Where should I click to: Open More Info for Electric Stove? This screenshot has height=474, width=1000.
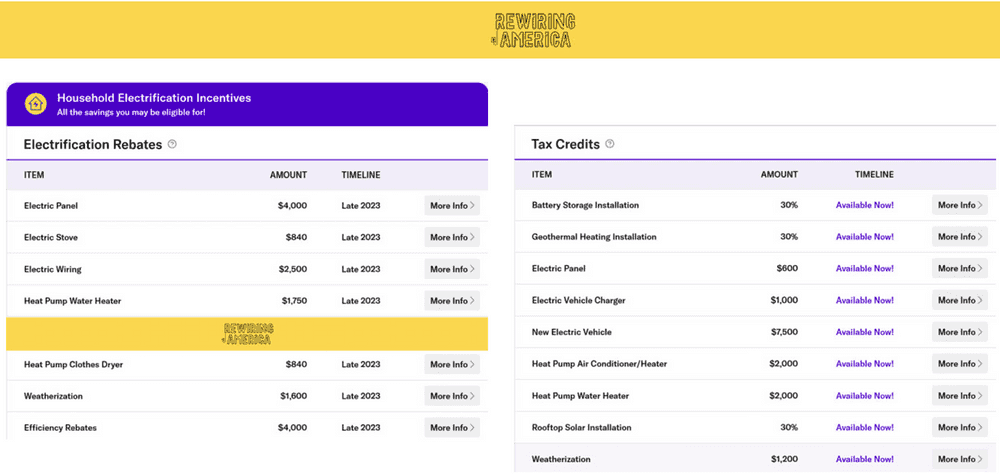pos(452,237)
